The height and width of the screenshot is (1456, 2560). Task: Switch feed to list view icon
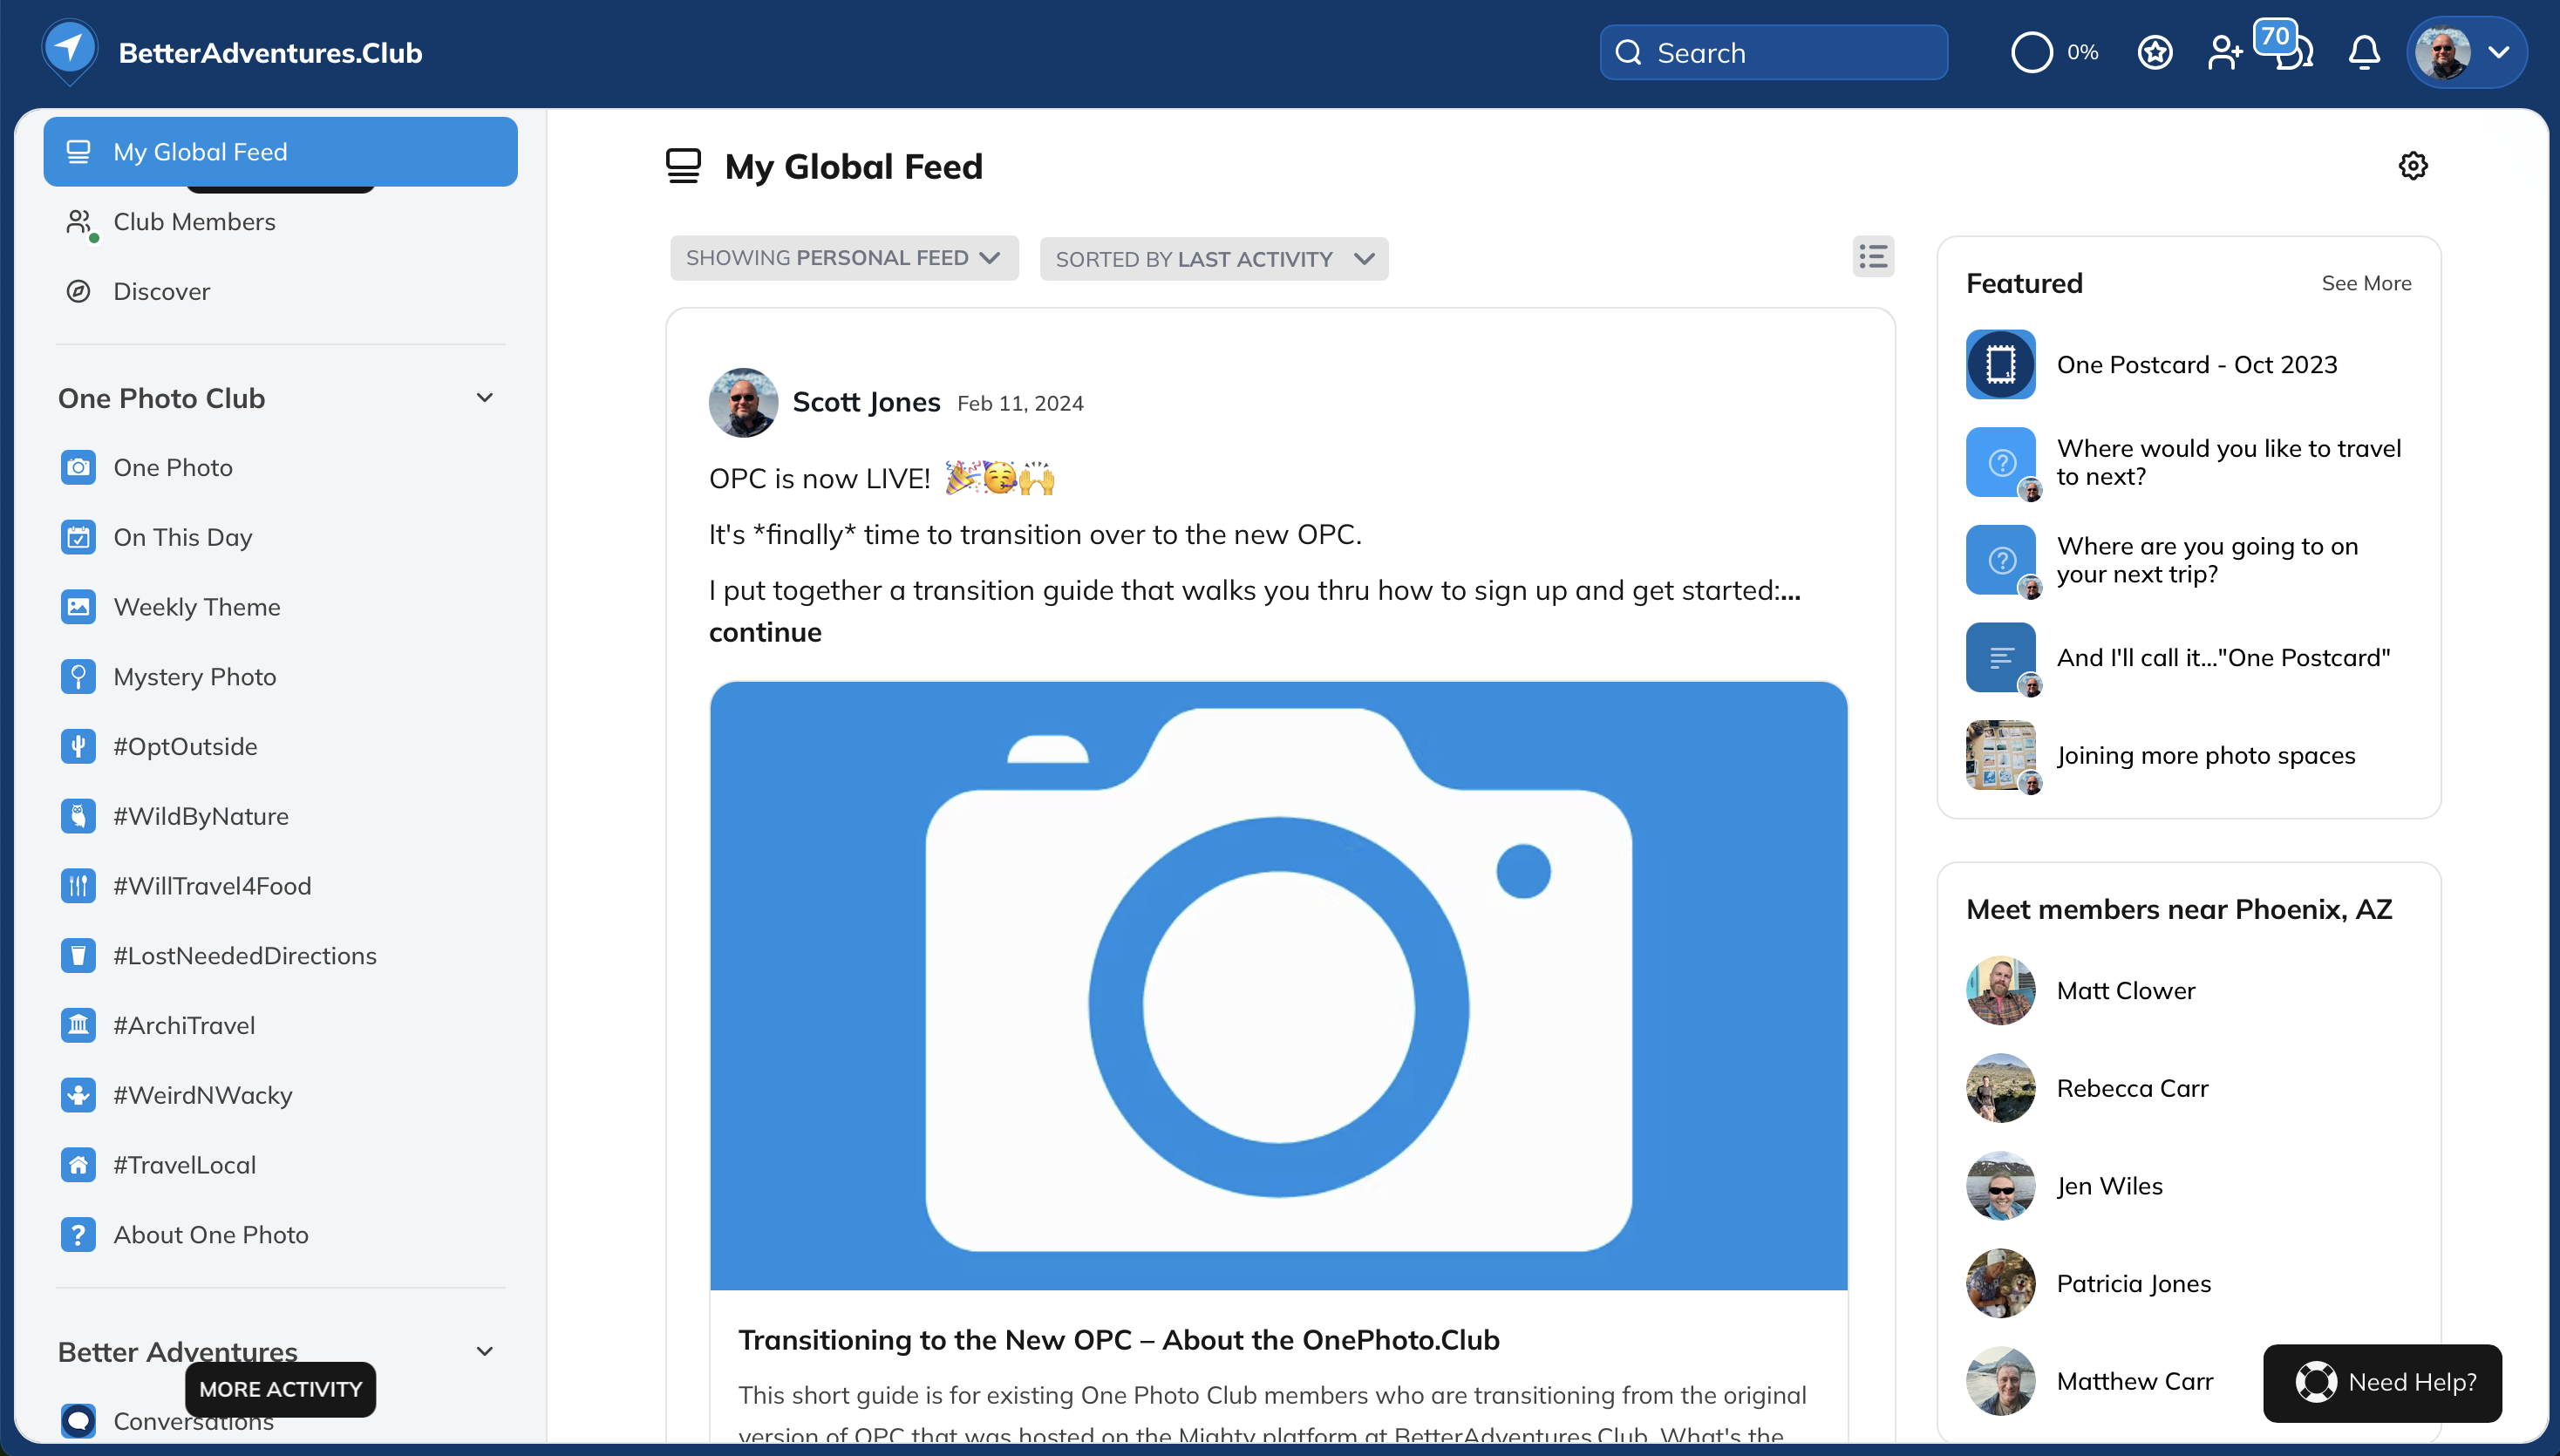(1873, 257)
